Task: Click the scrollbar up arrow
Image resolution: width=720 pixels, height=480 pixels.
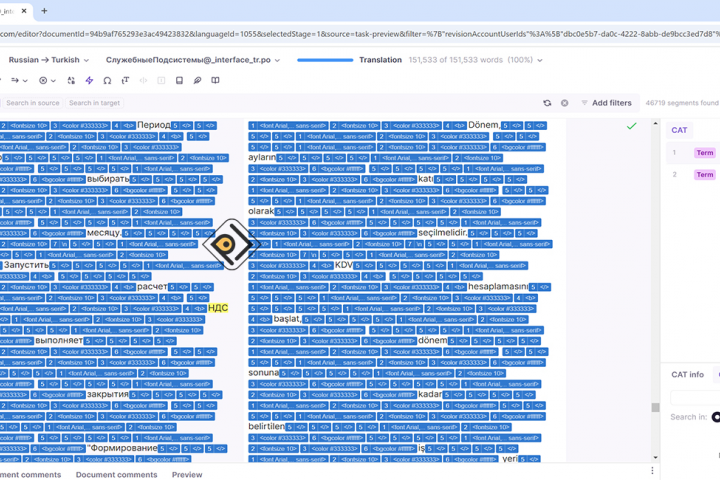Action: (655, 124)
